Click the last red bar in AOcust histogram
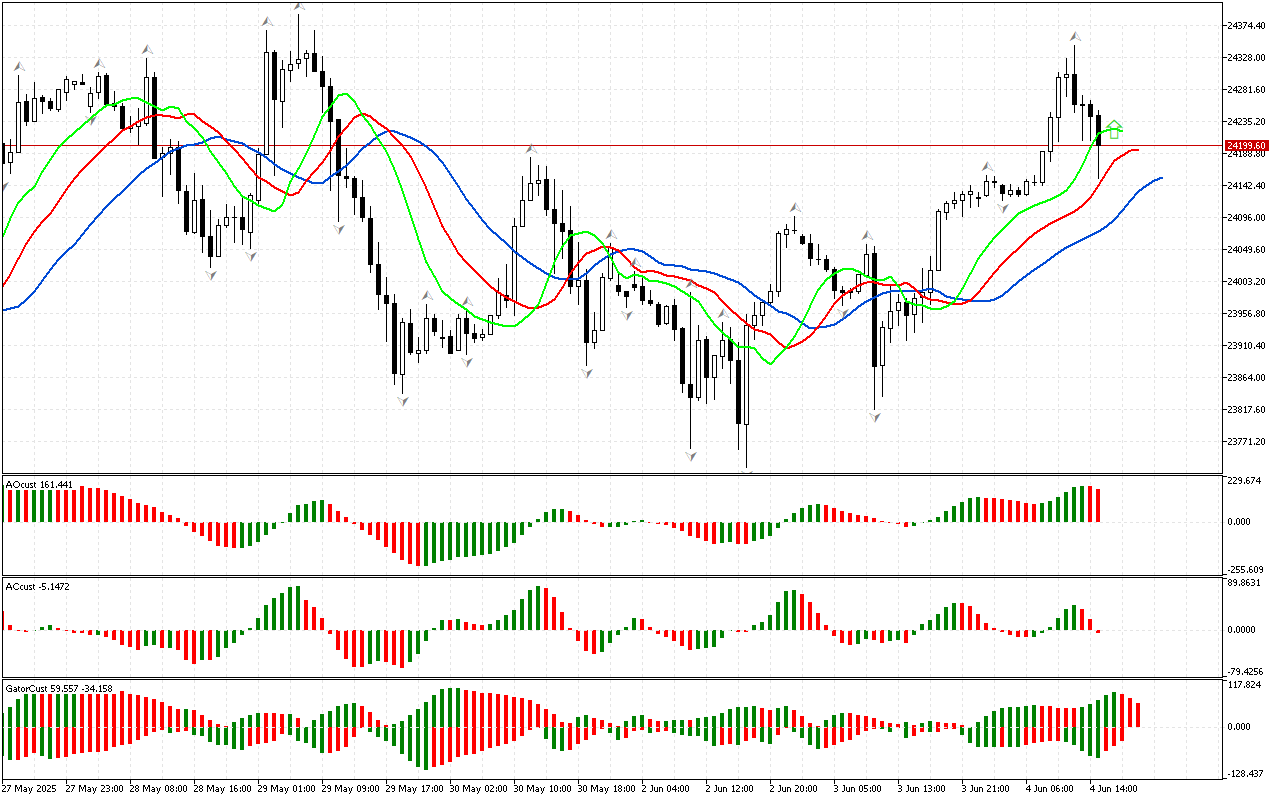 (x=1099, y=505)
